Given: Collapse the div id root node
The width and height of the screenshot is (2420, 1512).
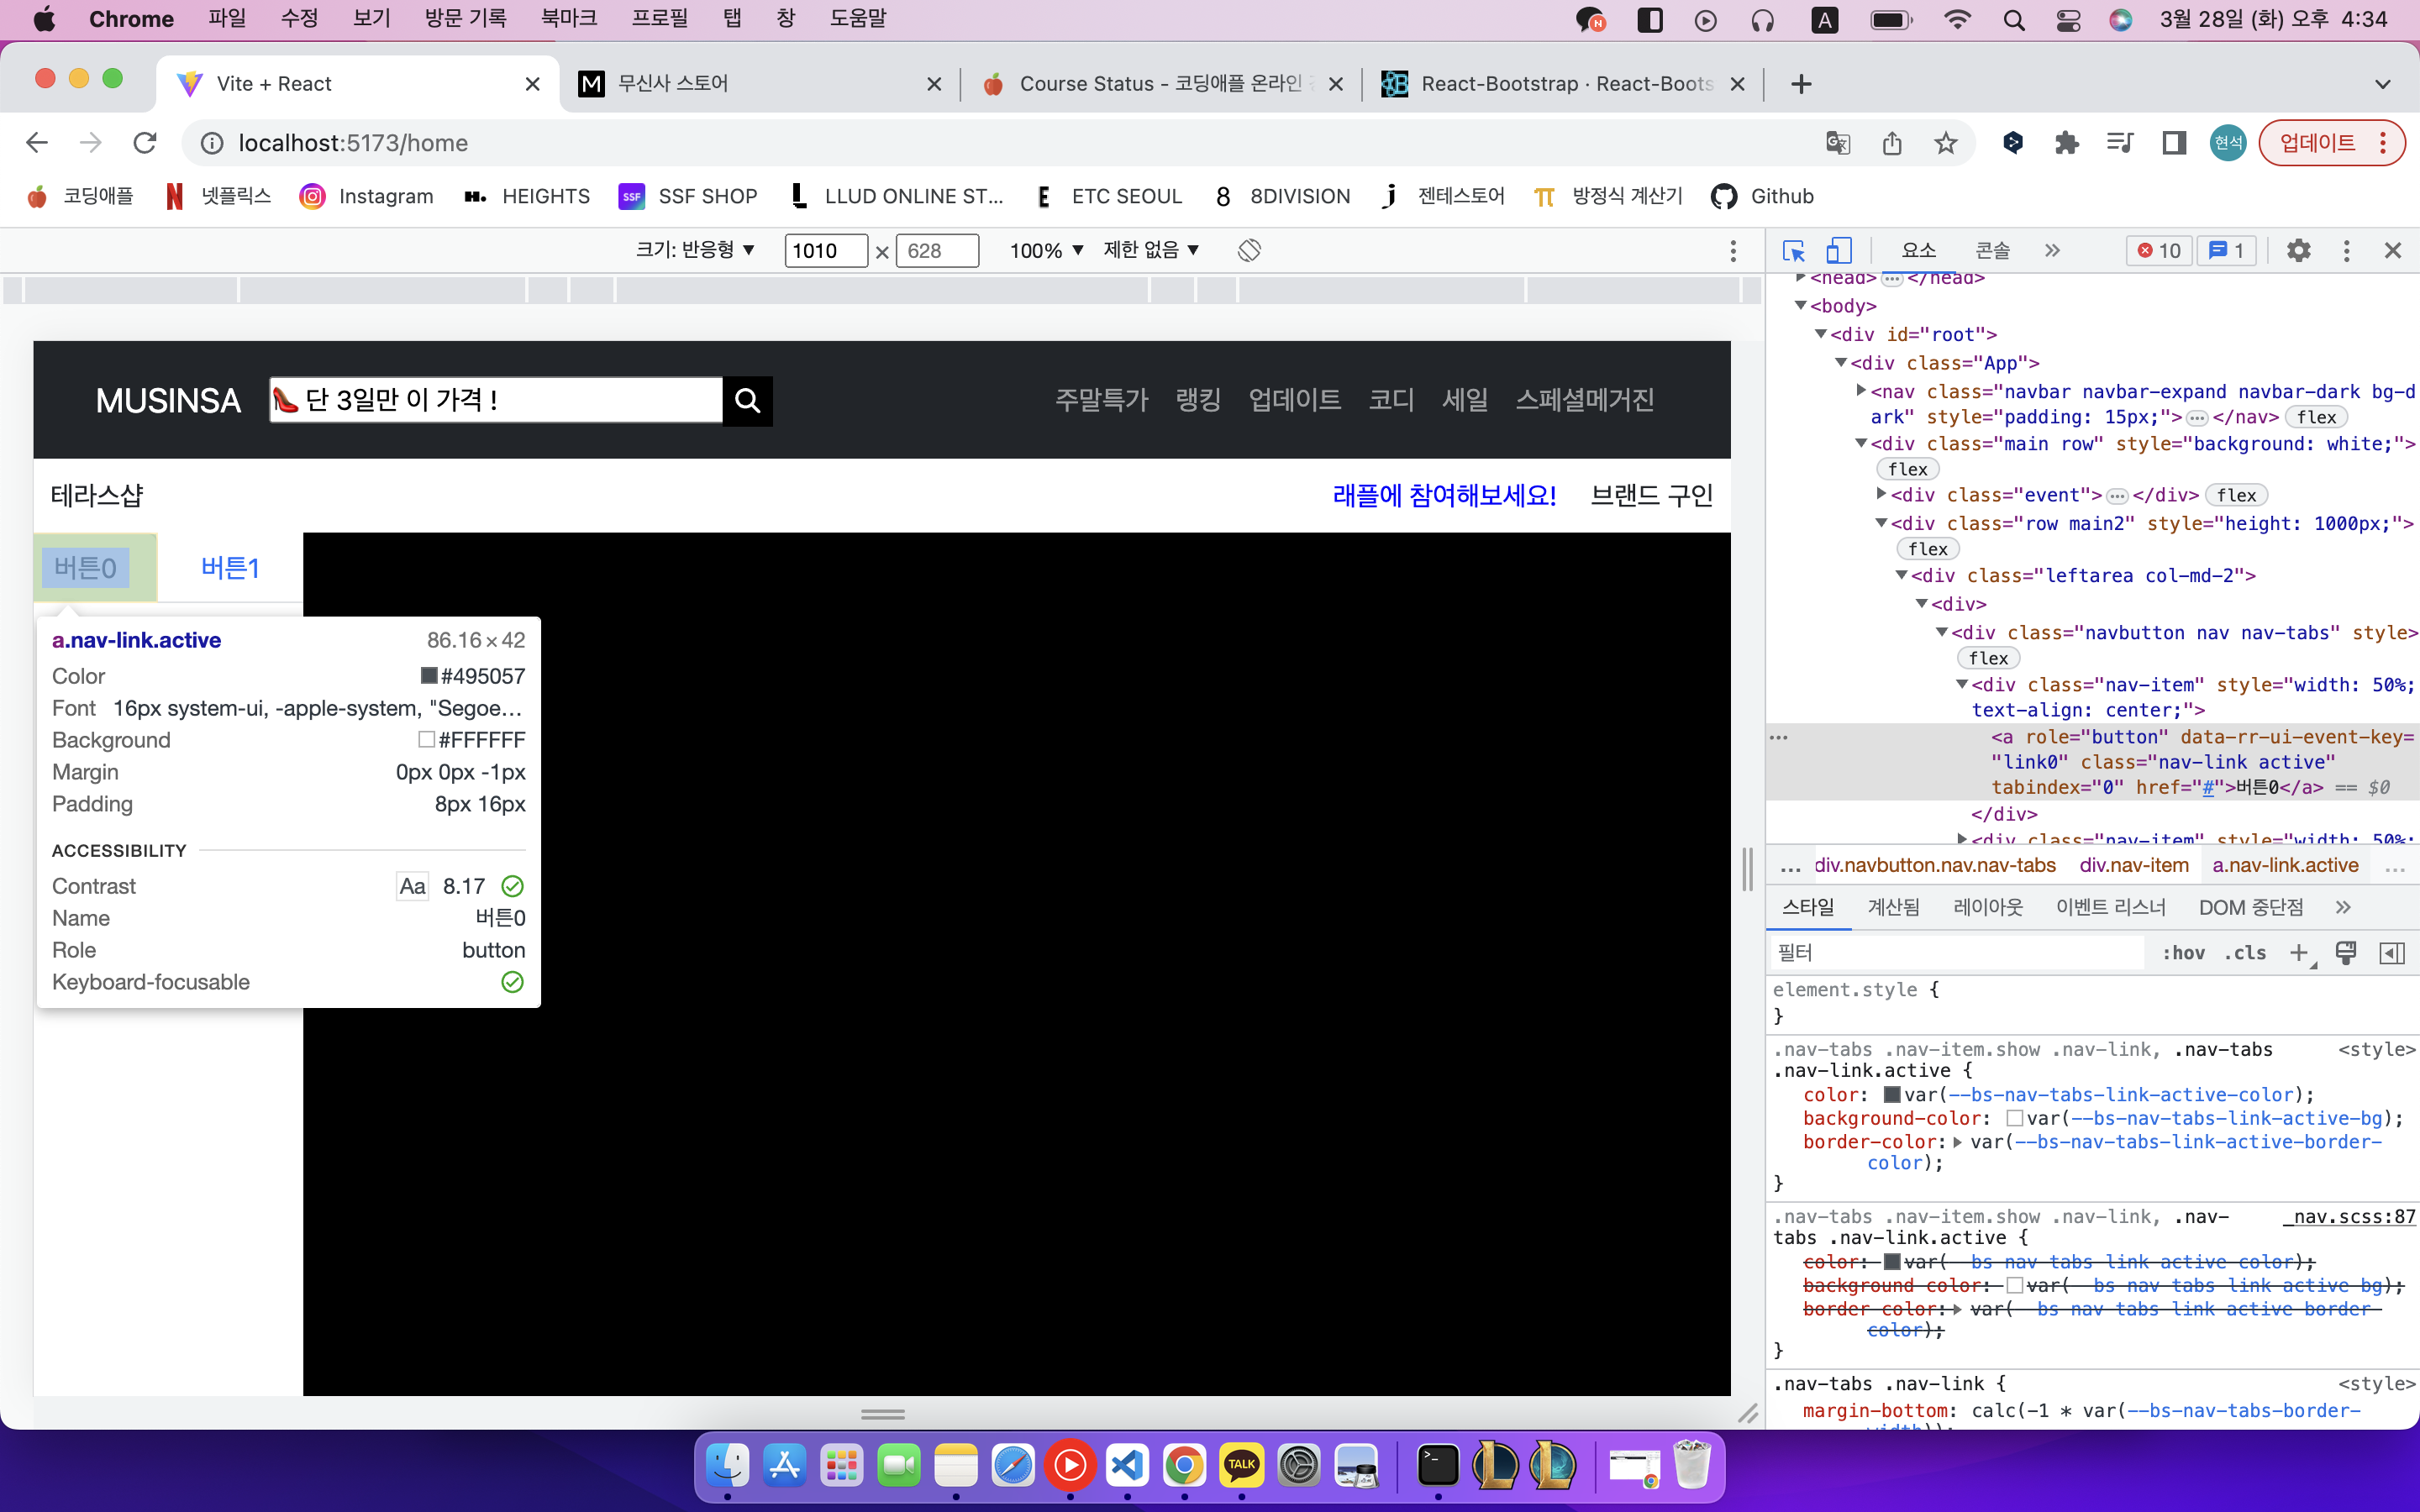Looking at the screenshot, I should pyautogui.click(x=1821, y=334).
